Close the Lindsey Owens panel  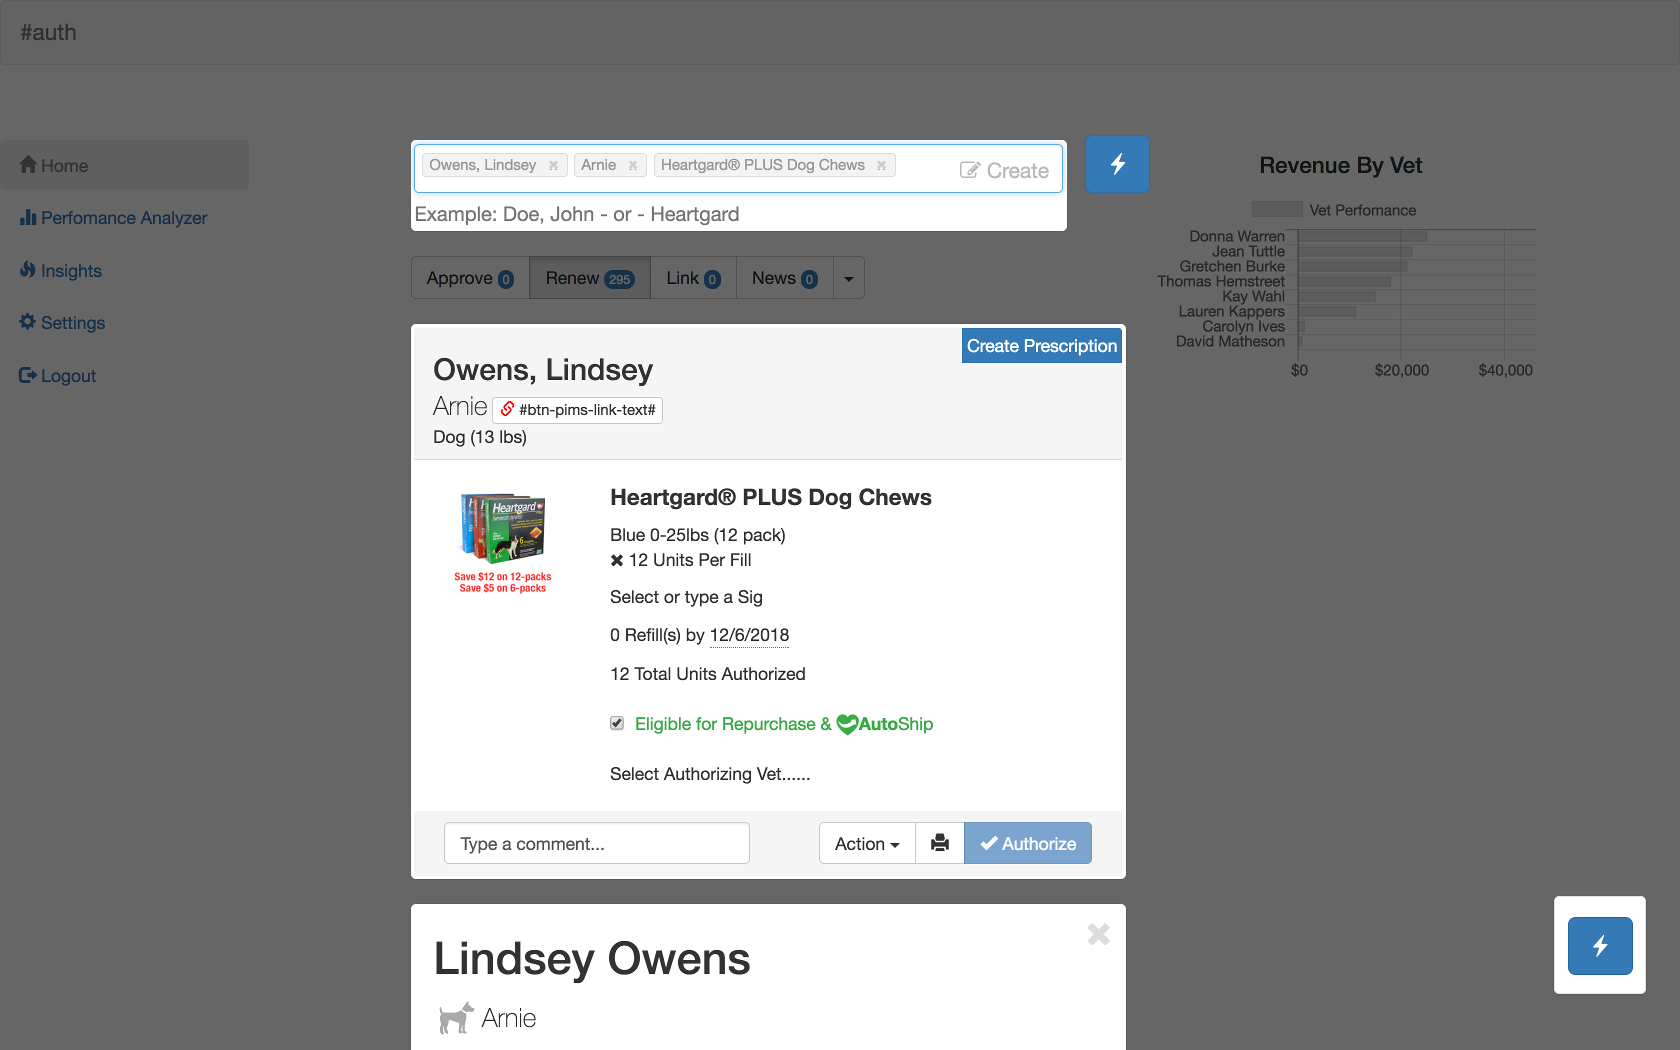pyautogui.click(x=1098, y=934)
